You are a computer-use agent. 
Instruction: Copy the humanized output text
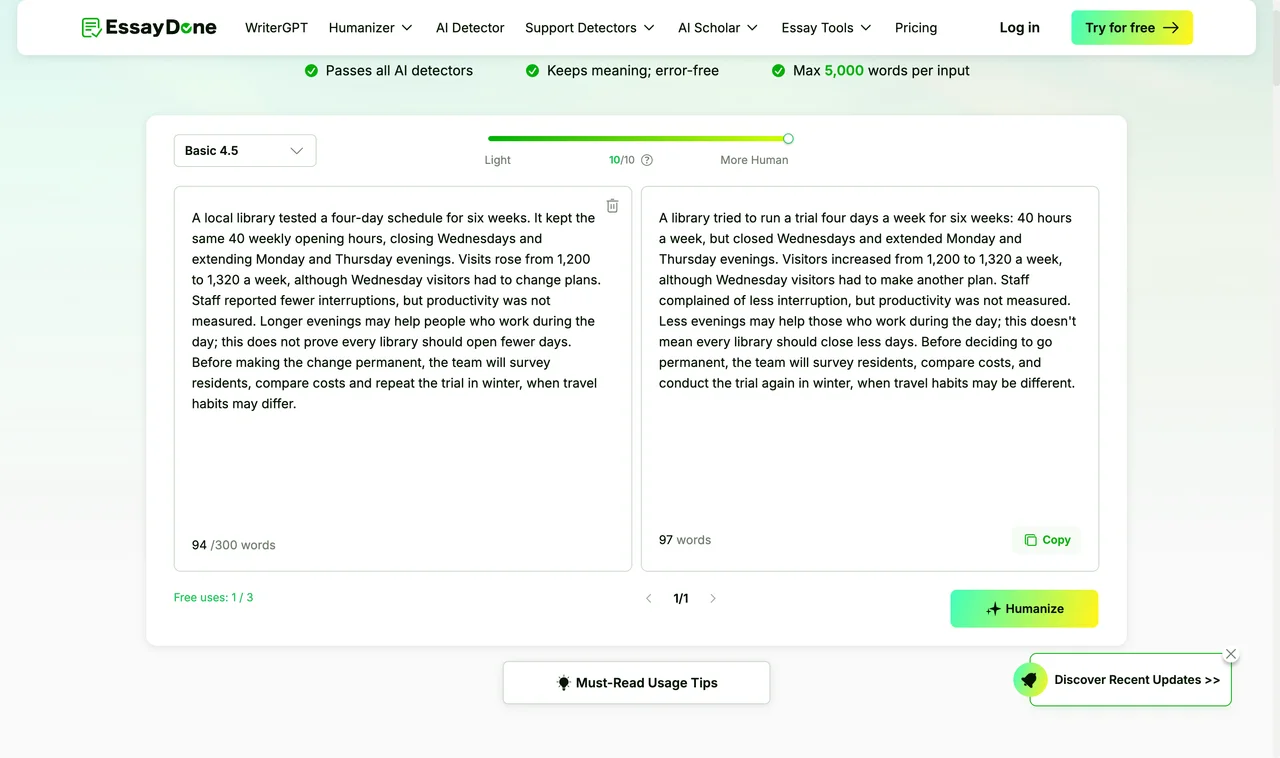(x=1047, y=540)
